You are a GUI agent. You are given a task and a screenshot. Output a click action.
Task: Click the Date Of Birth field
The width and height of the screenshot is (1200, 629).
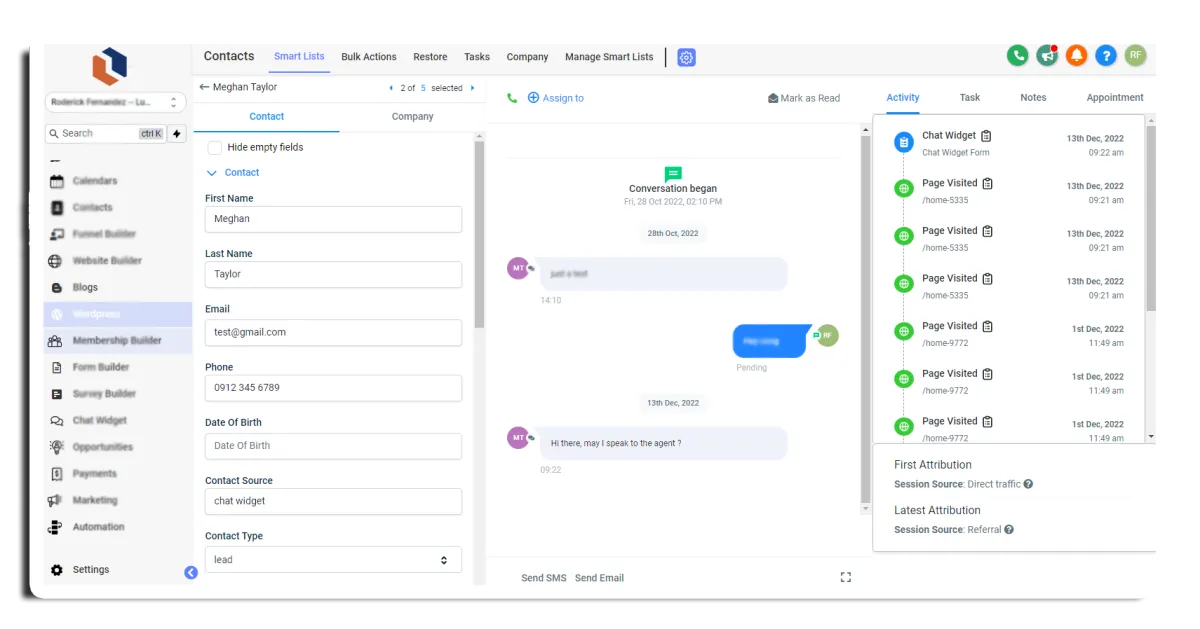tap(333, 446)
